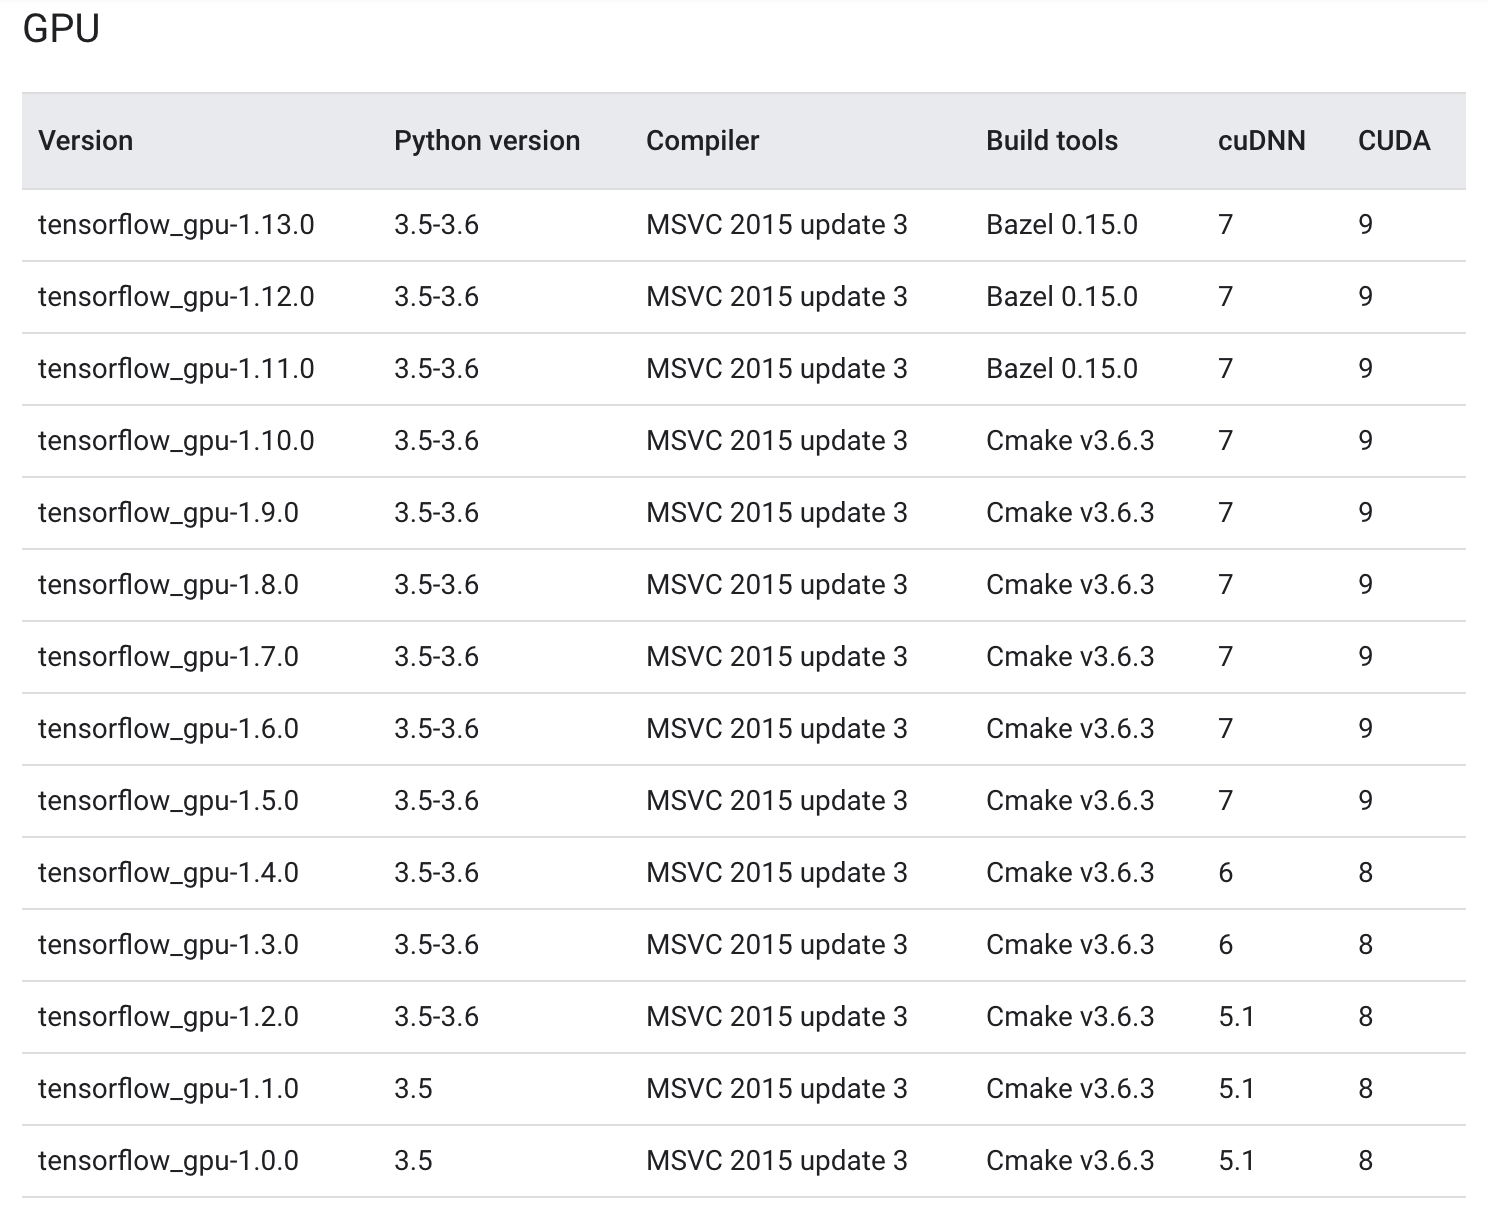Click the tensorflow_gpu-1.9.0 cell
Image resolution: width=1488 pixels, height=1206 pixels.
168,512
